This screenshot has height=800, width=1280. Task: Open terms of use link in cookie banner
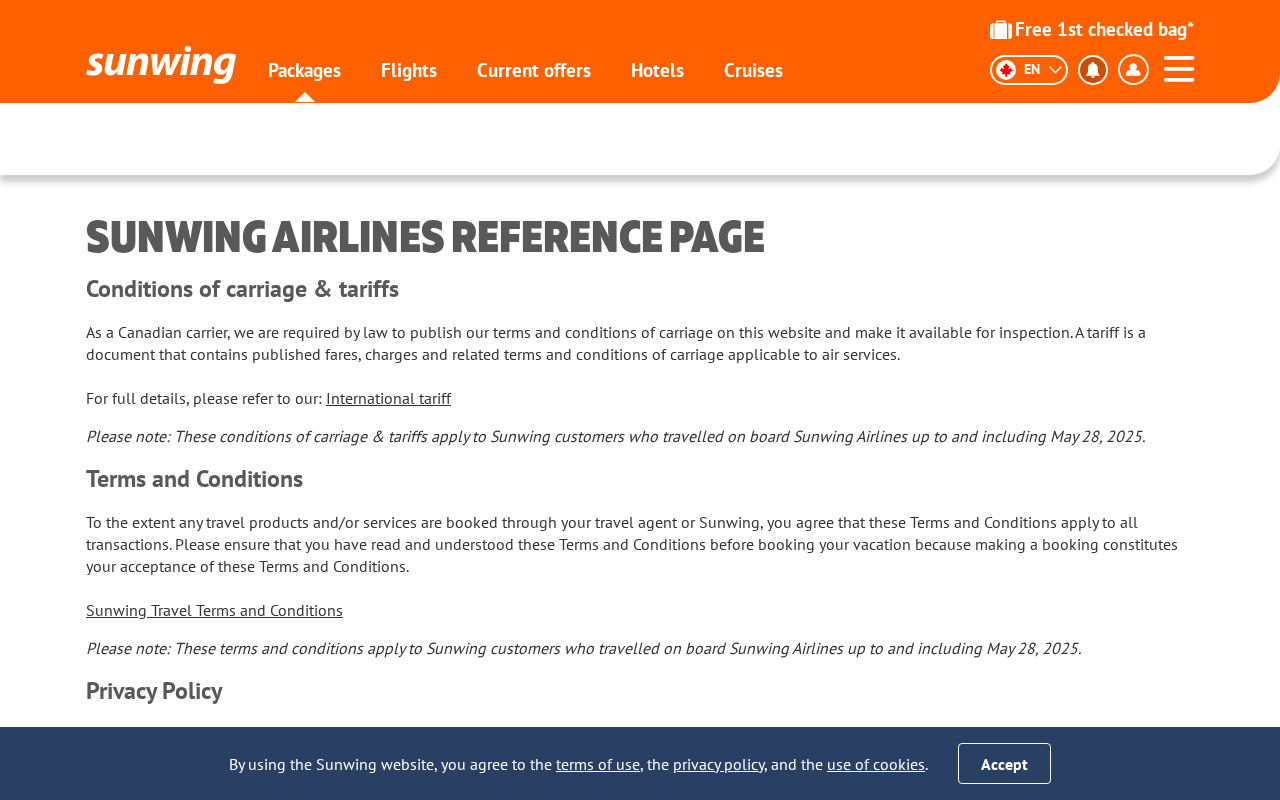598,764
